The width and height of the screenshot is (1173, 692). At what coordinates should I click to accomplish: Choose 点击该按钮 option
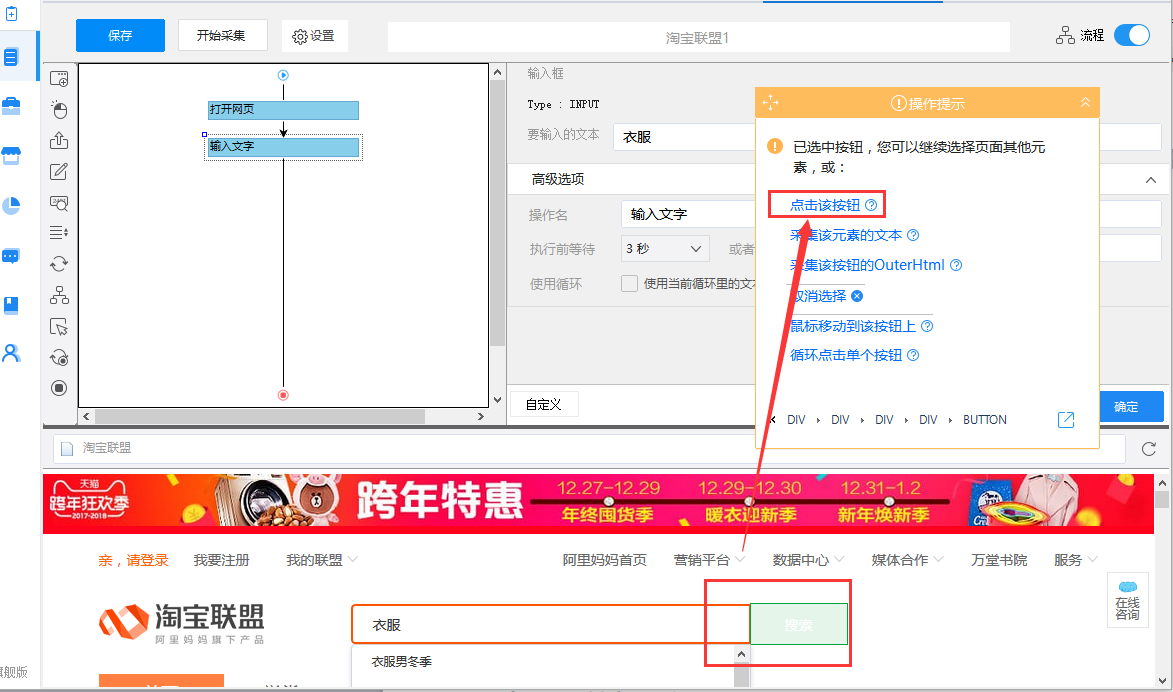(x=825, y=205)
